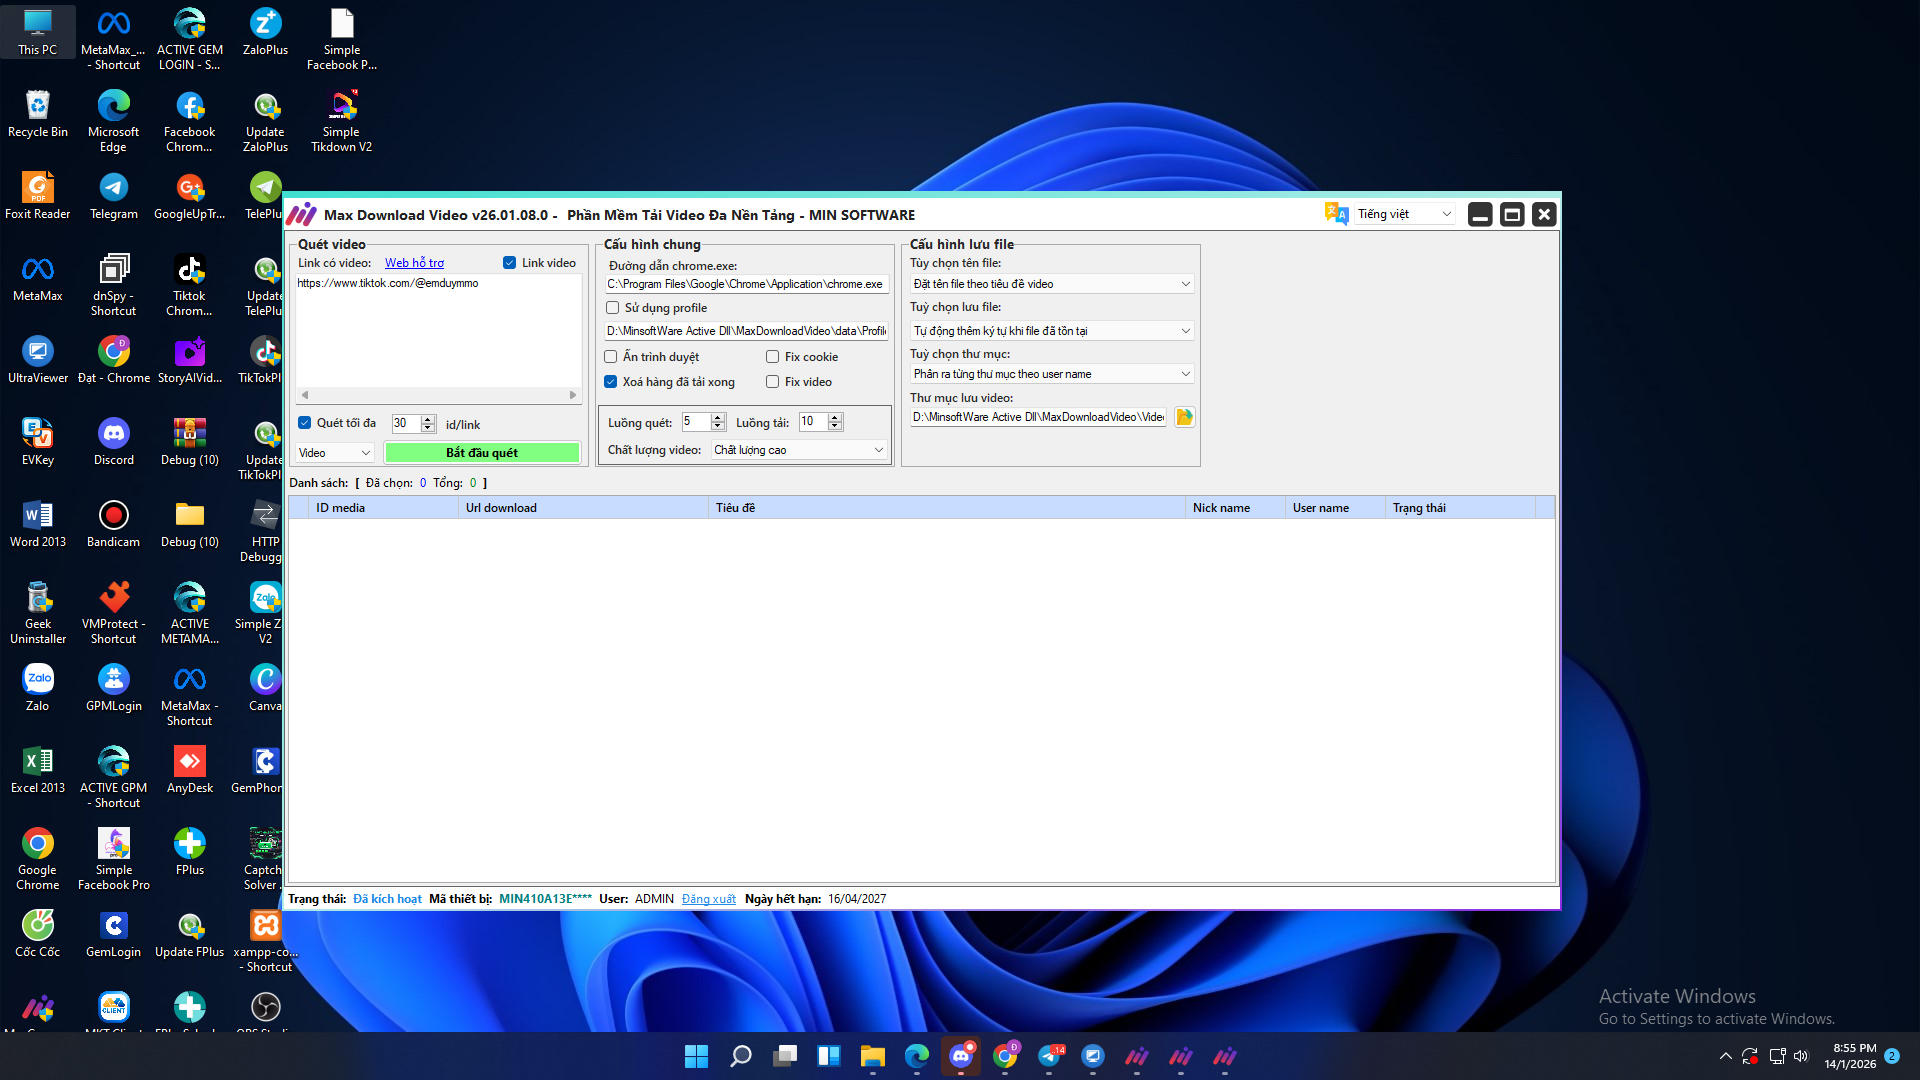Click the Url download column header
The image size is (1920, 1080).
[x=584, y=508]
